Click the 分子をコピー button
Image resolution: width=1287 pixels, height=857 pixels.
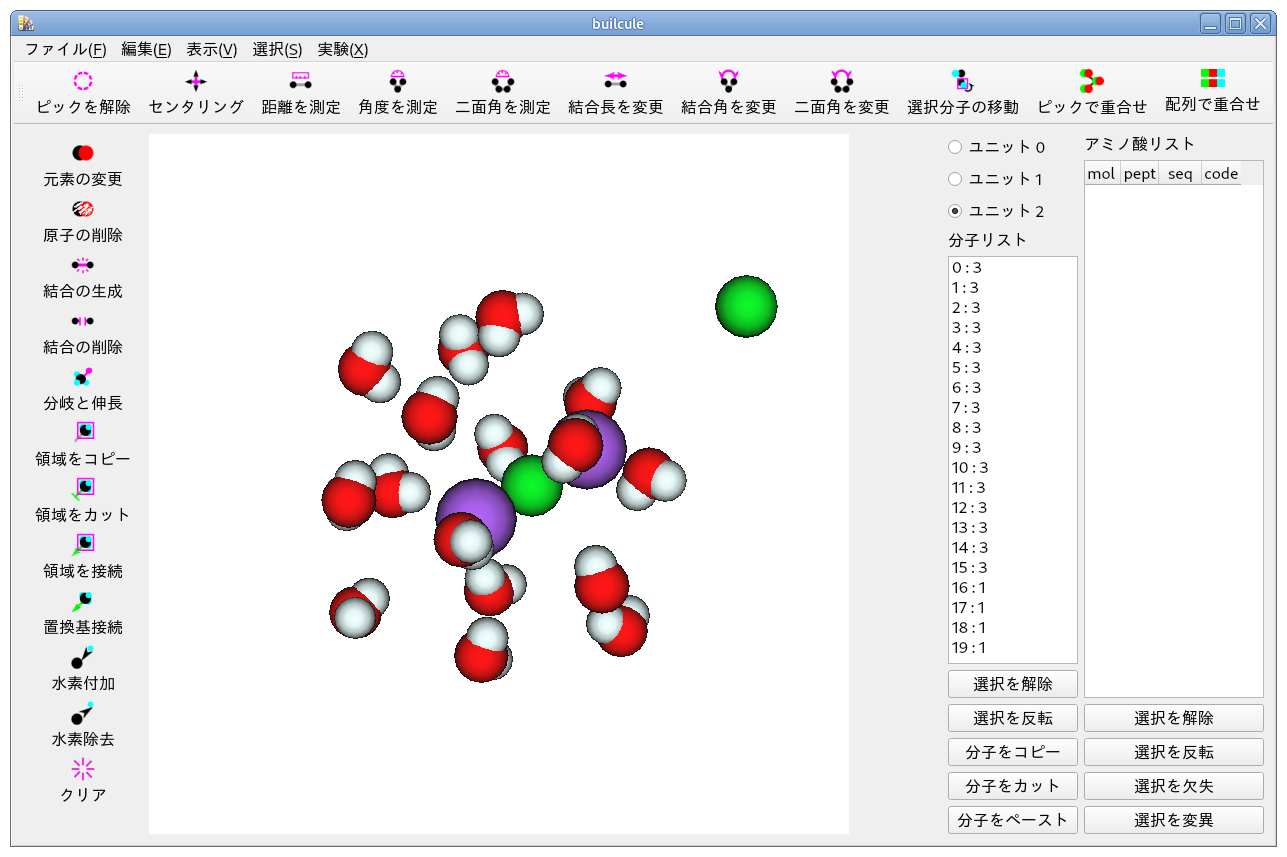pos(1012,752)
